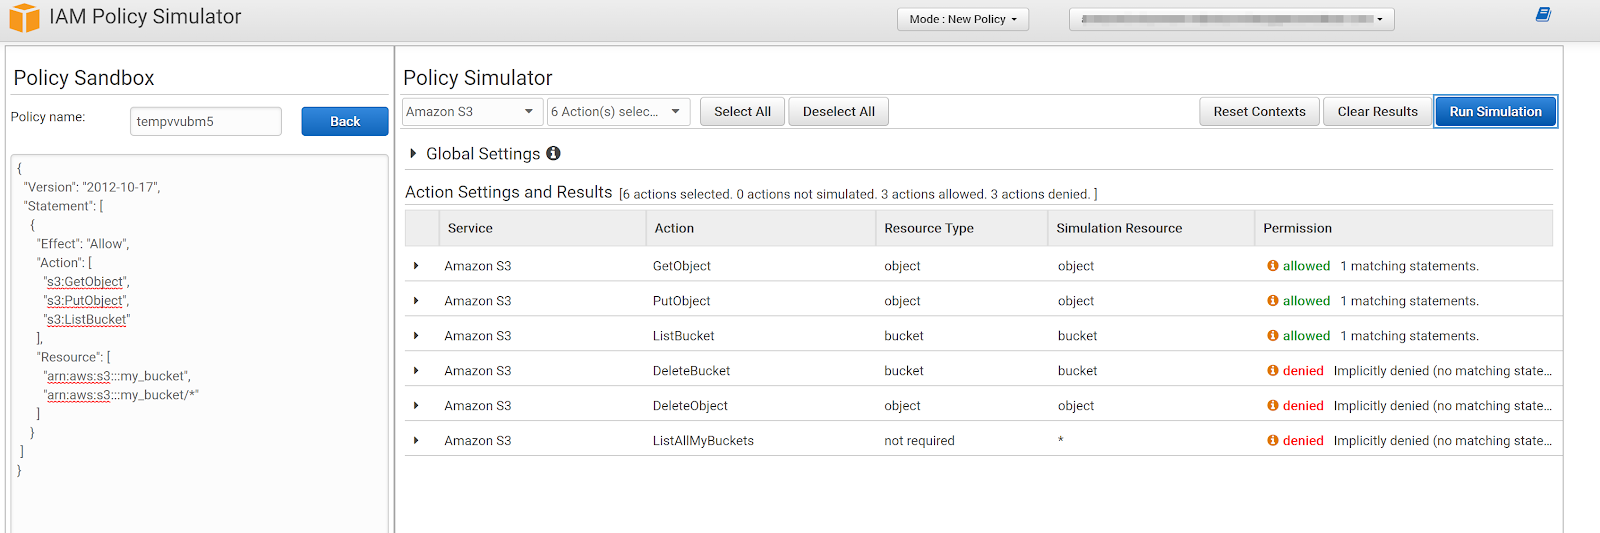1600x533 pixels.
Task: Click the ListBucket action cell
Action: tap(684, 336)
